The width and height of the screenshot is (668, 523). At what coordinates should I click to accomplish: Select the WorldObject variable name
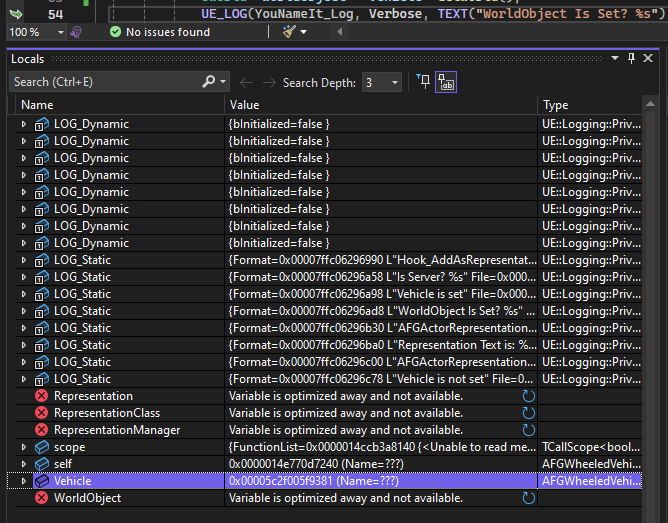coord(87,498)
